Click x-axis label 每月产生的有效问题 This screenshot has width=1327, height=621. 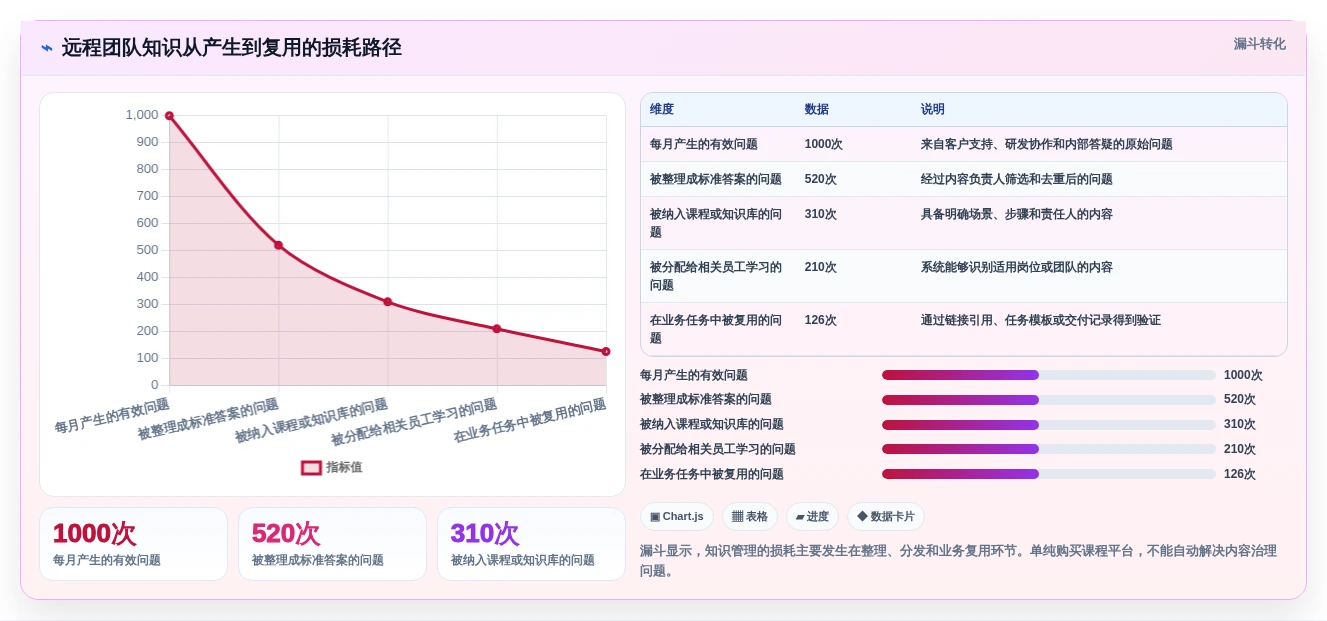pos(113,415)
